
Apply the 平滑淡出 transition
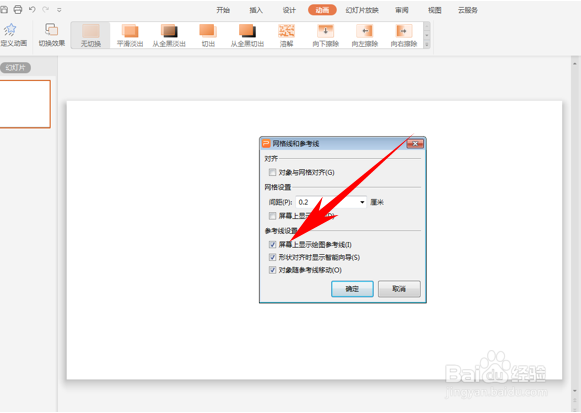click(130, 35)
